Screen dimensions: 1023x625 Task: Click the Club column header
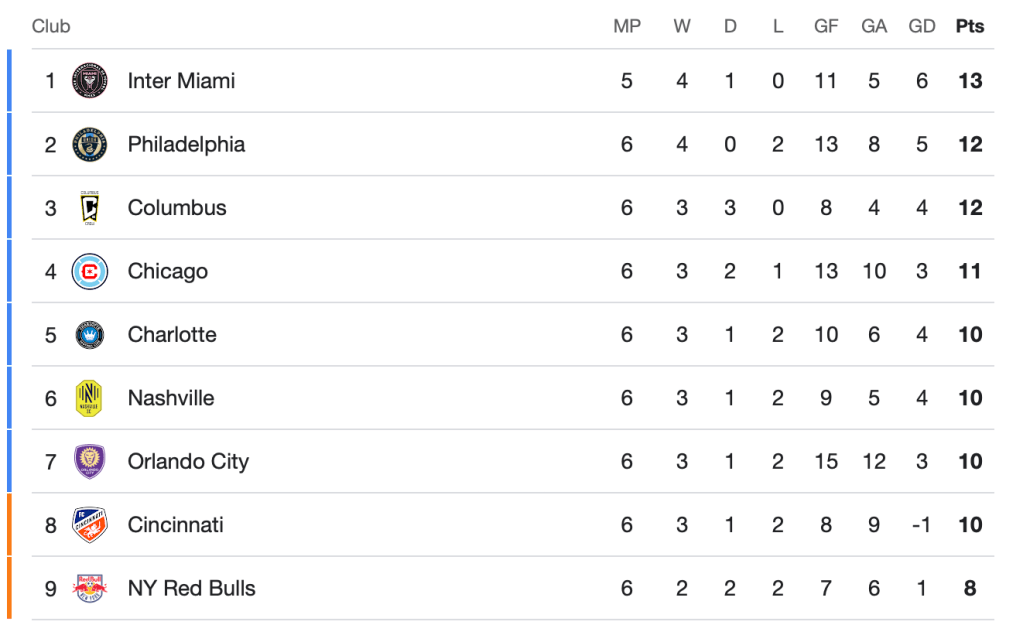(x=51, y=26)
